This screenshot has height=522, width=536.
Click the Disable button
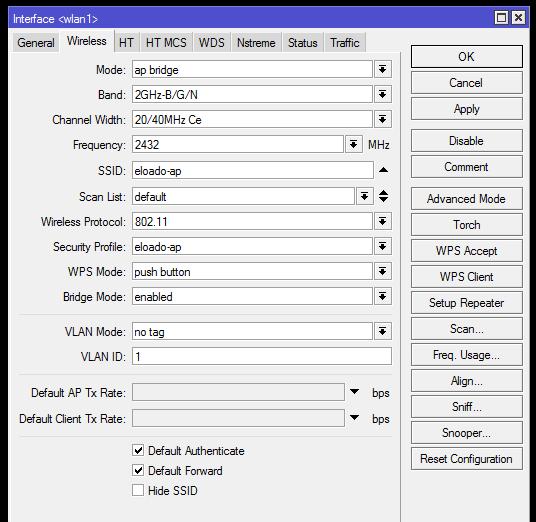click(x=467, y=140)
